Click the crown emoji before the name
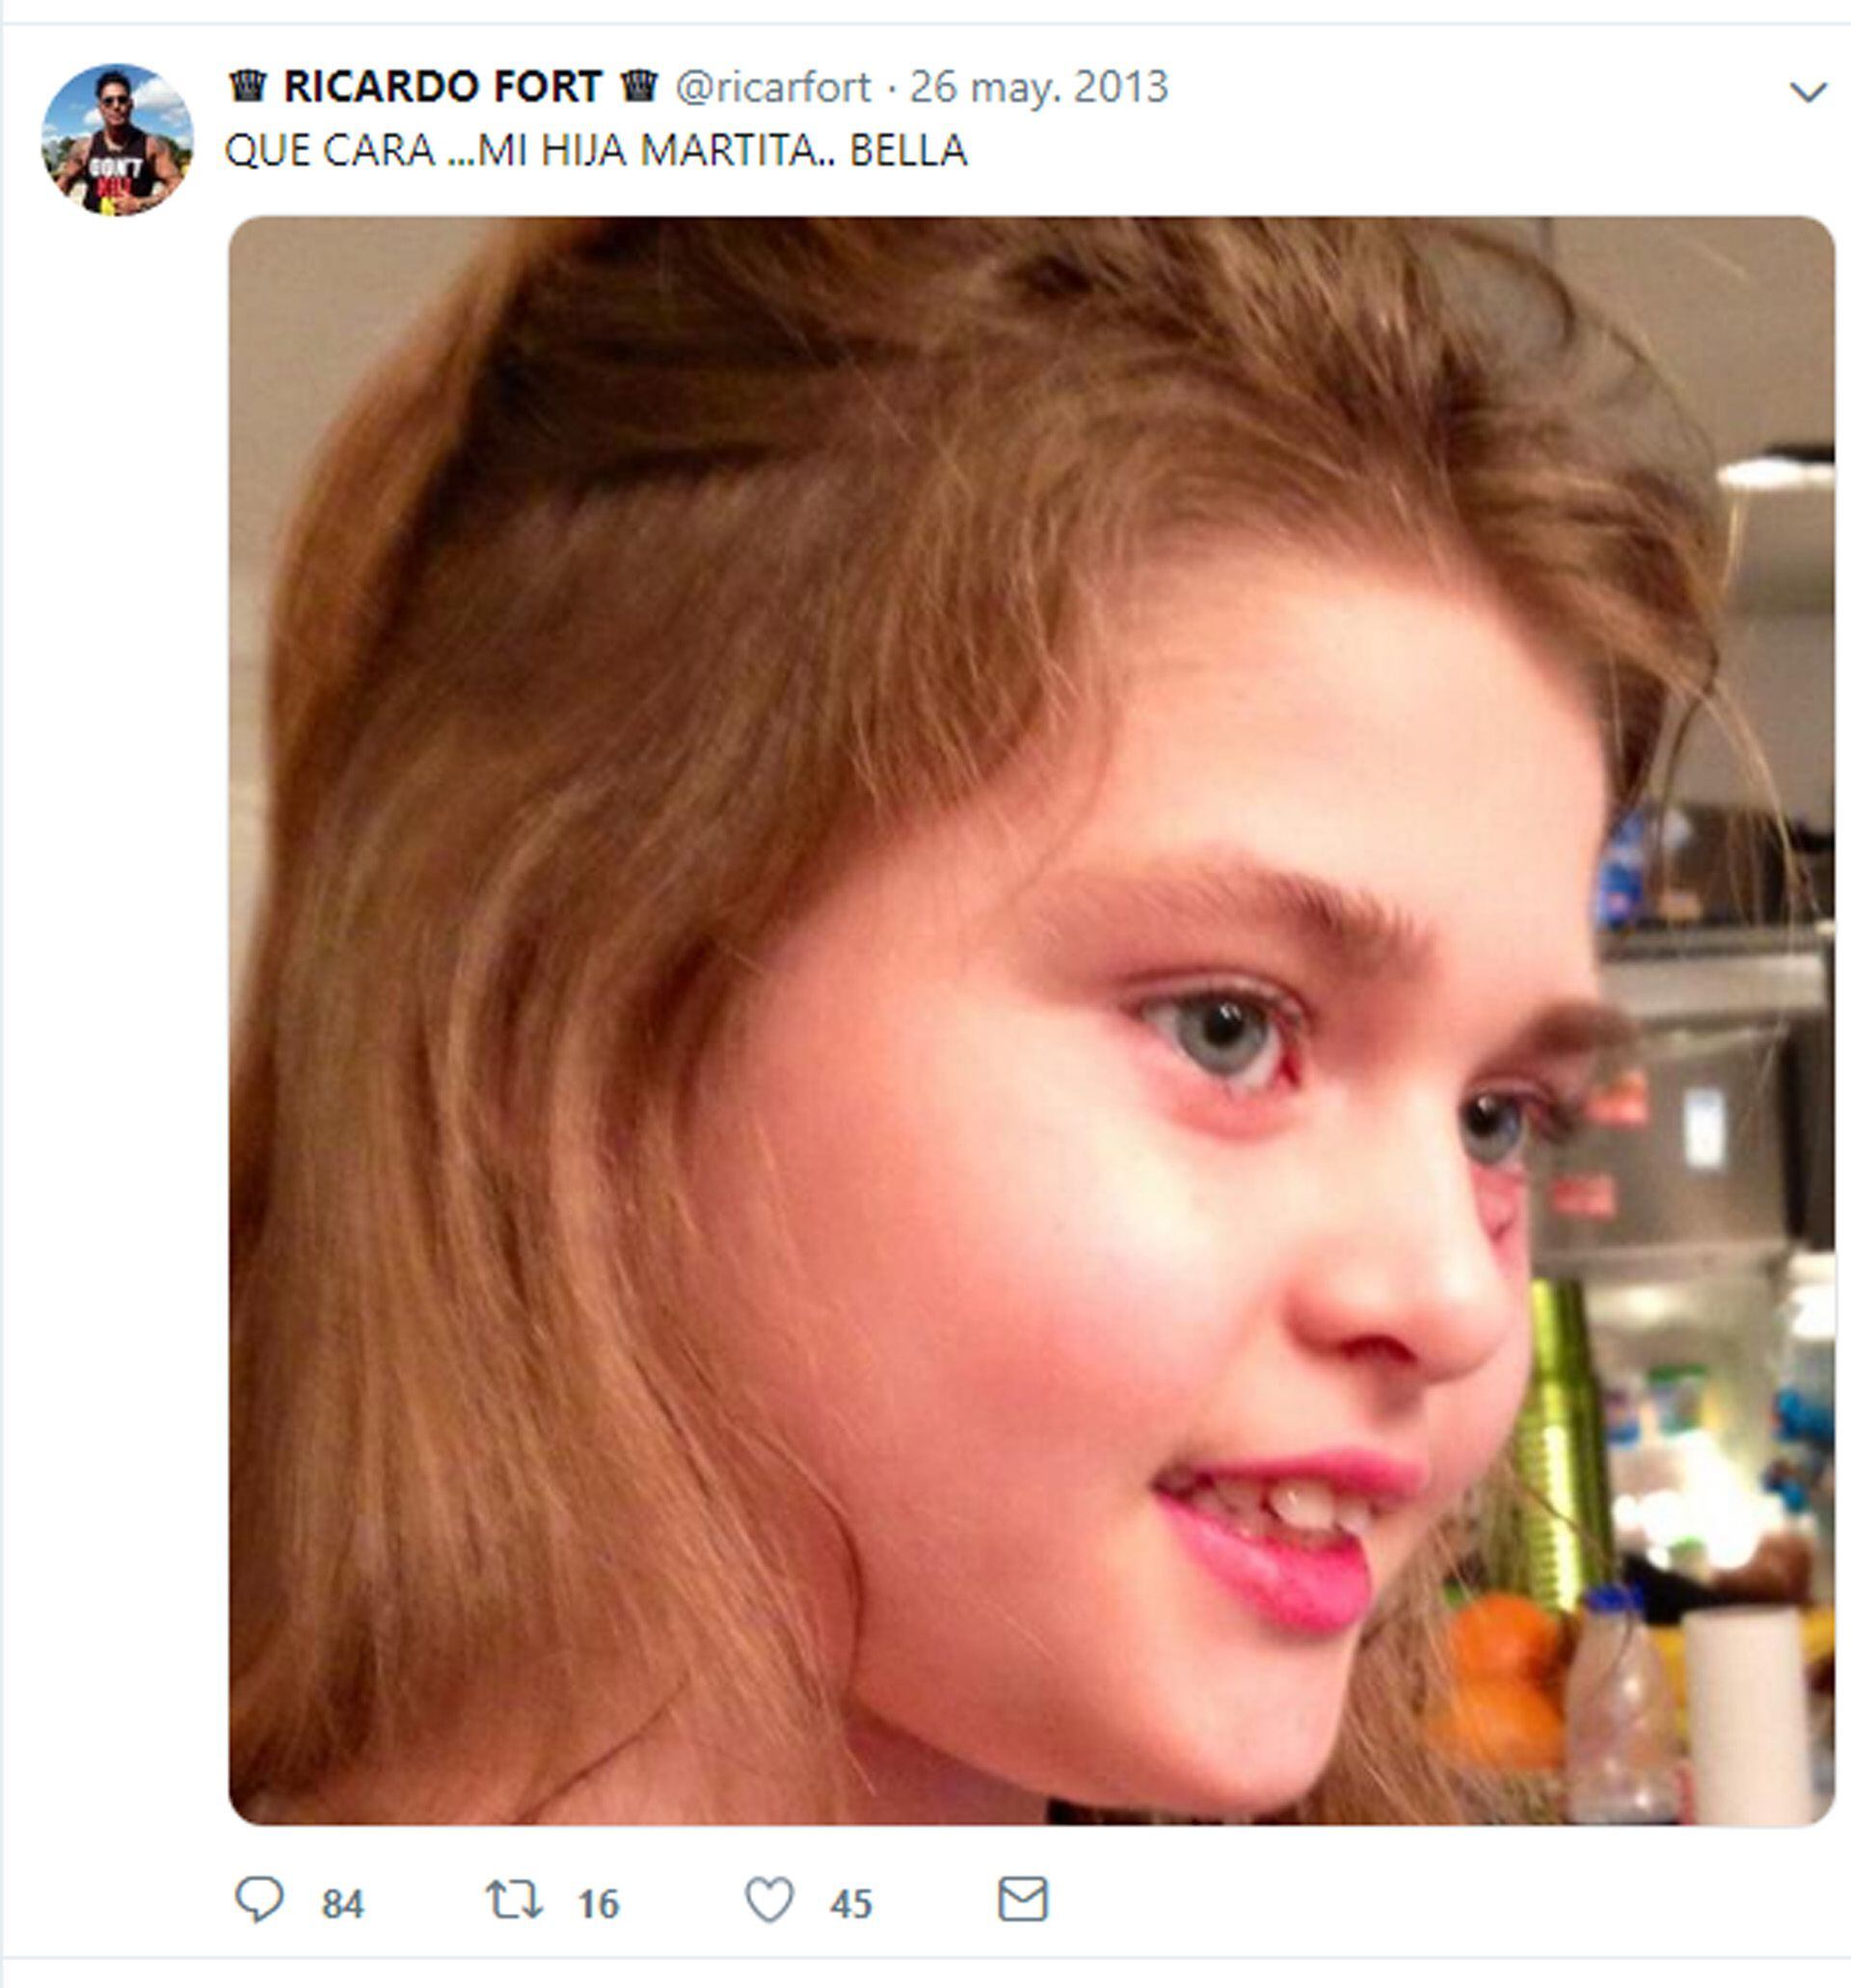This screenshot has height=1988, width=1851. coord(248,86)
